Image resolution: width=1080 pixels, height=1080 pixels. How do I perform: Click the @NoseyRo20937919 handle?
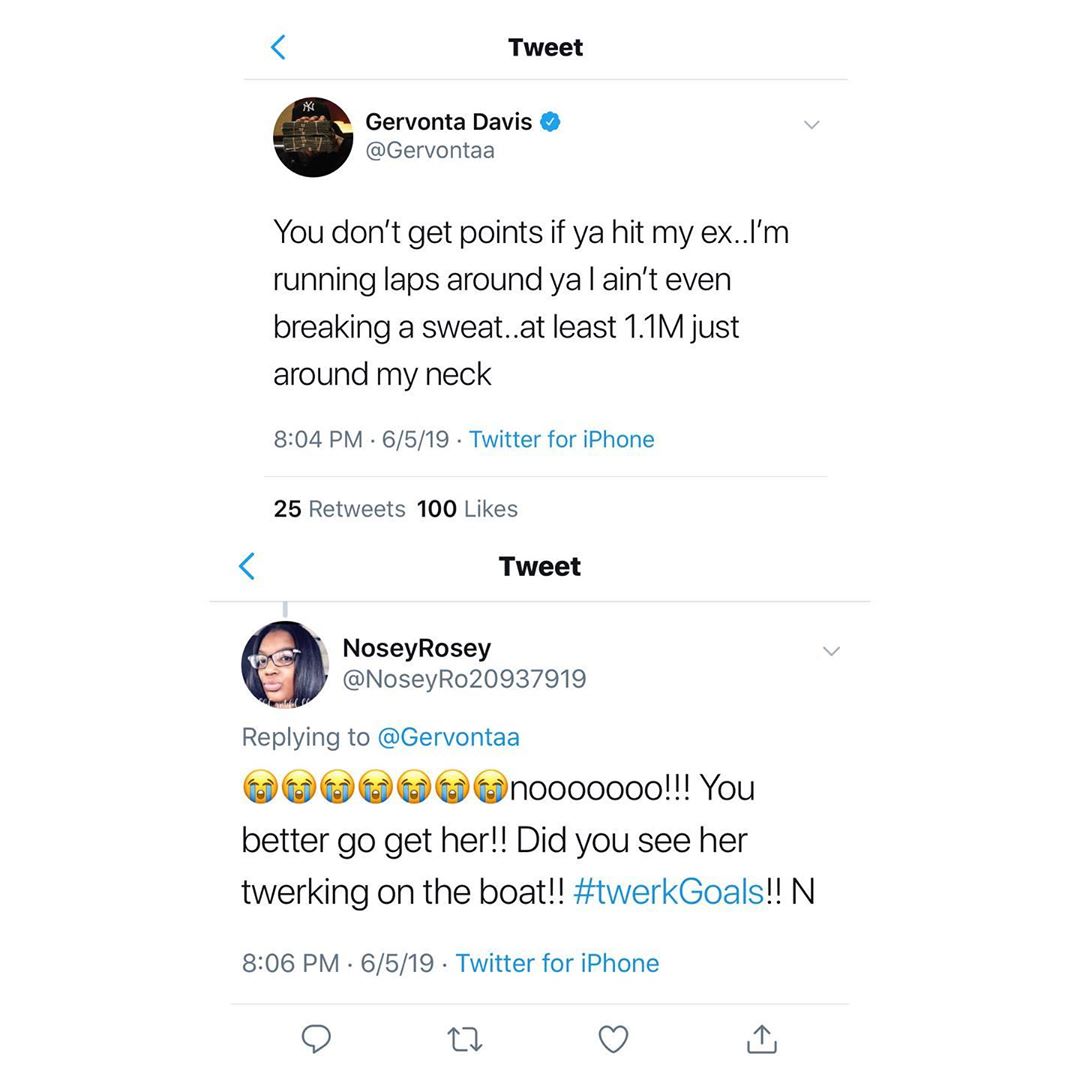pyautogui.click(x=464, y=679)
